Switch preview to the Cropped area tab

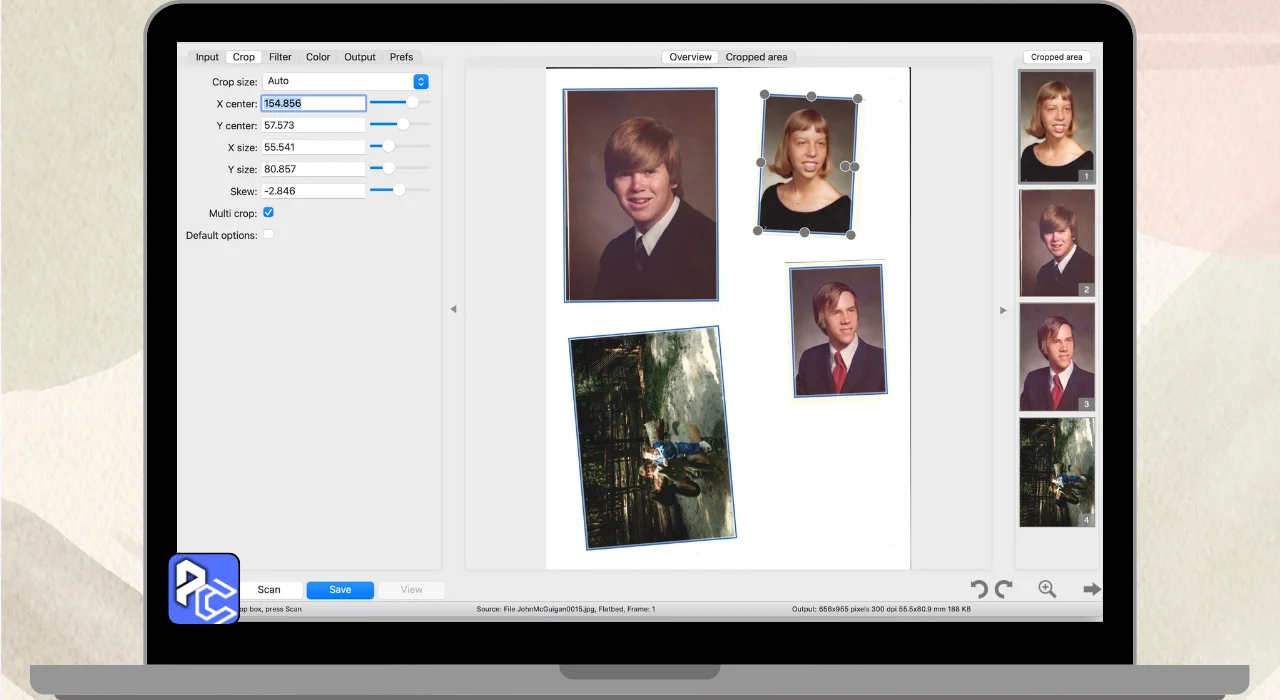756,57
